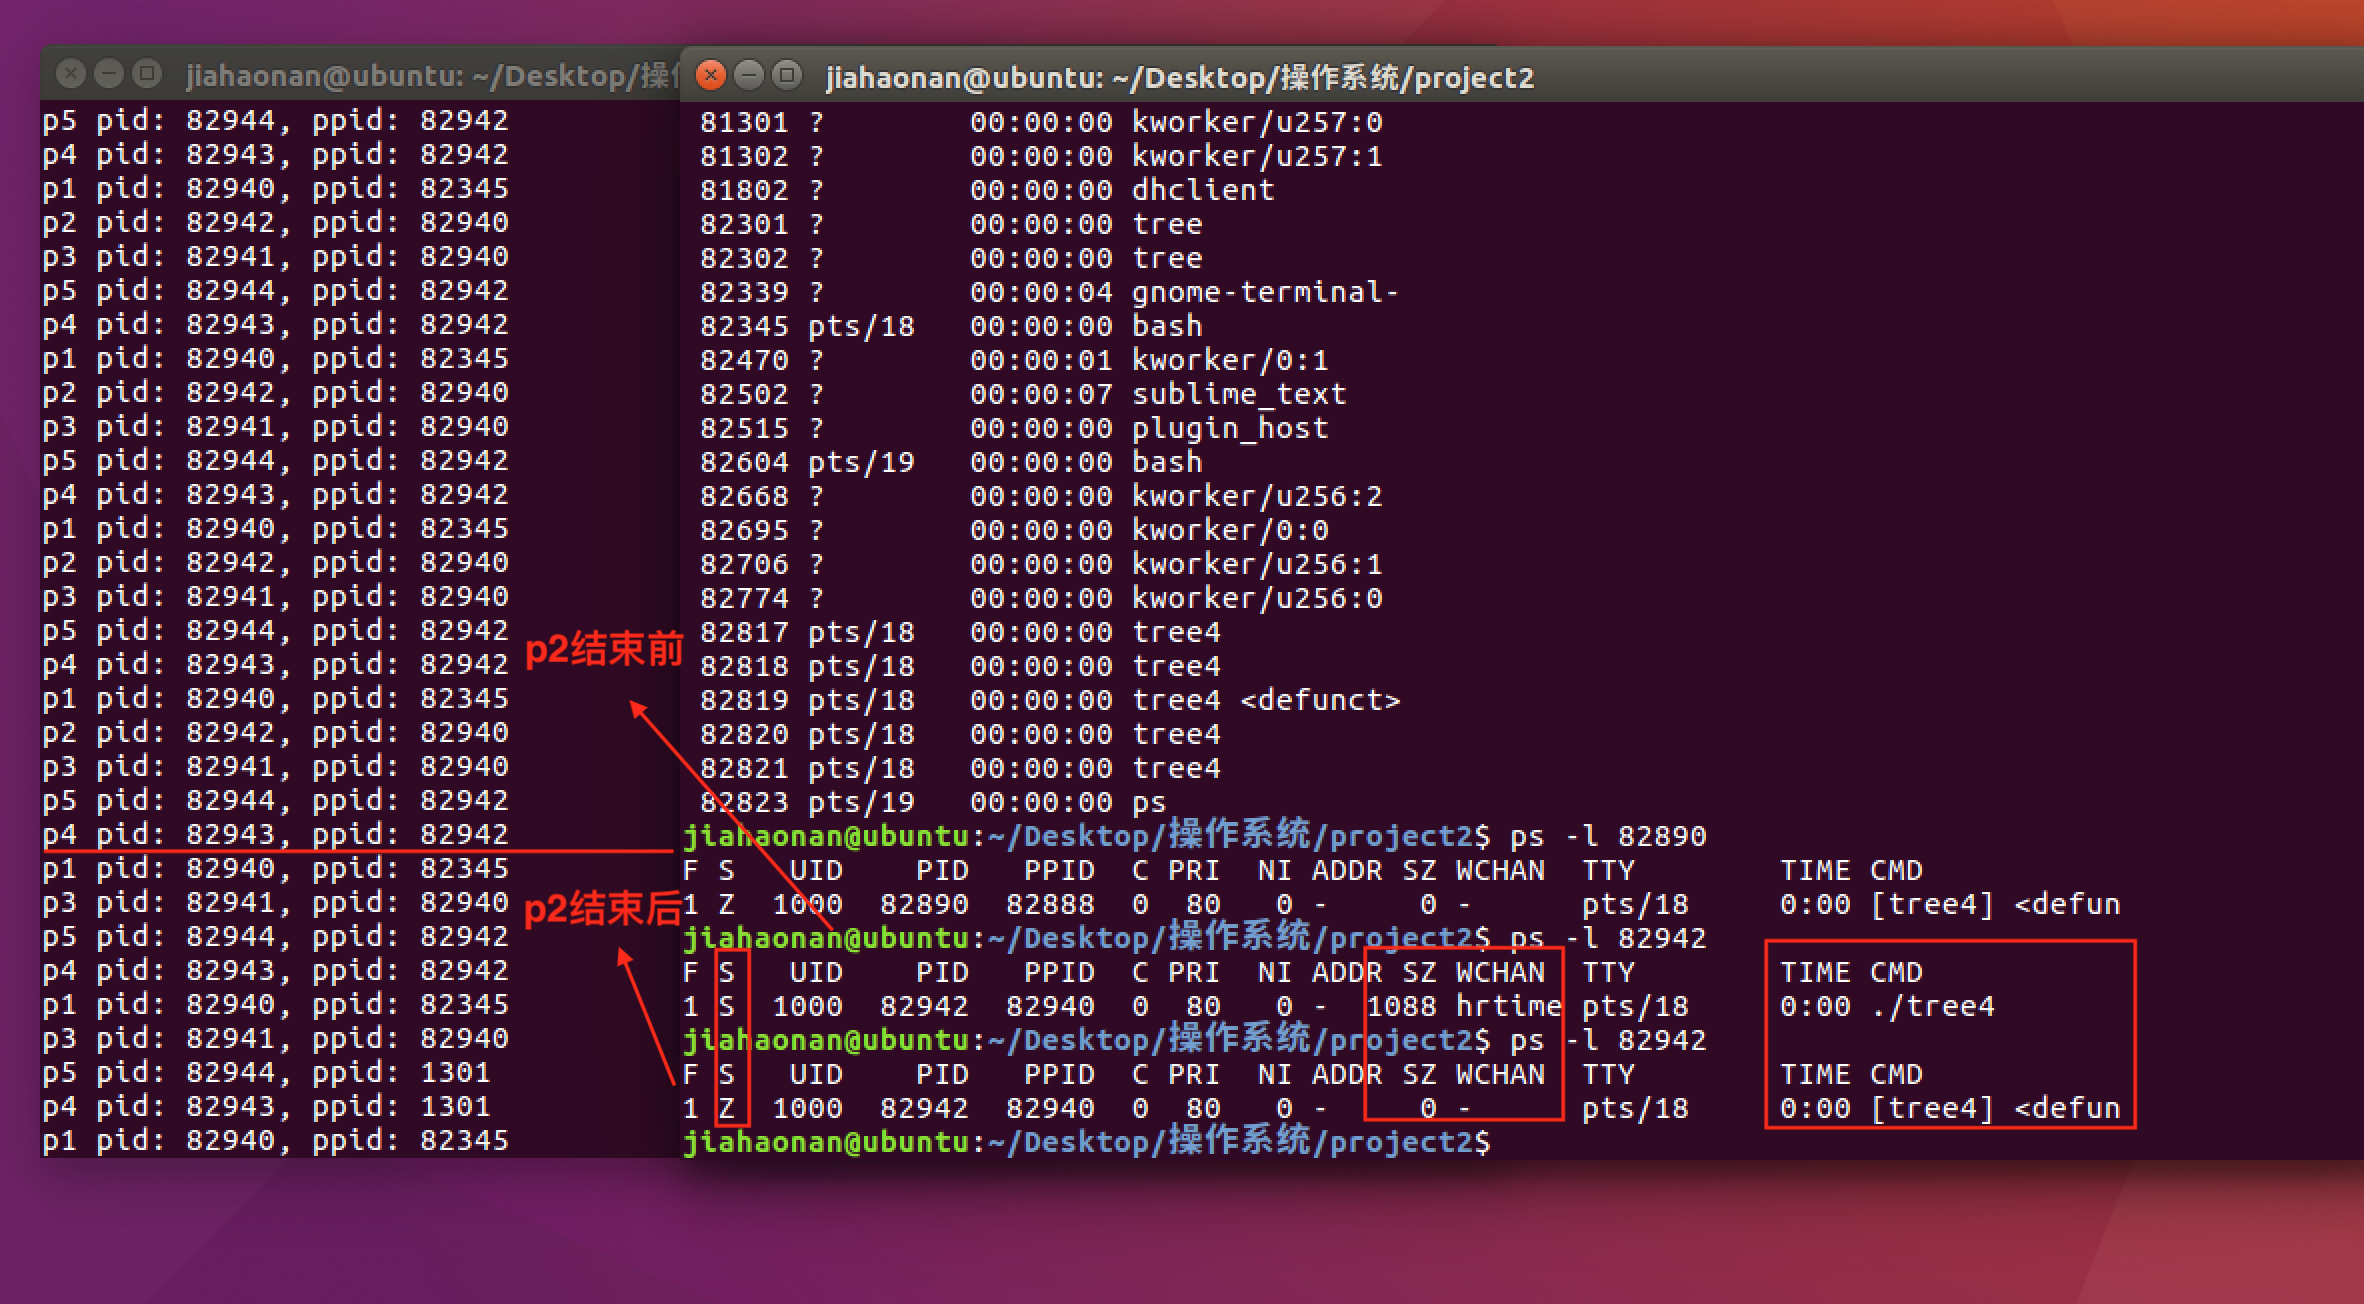The height and width of the screenshot is (1304, 2364).
Task: Click the 82345 pts/18 bash row
Action: (x=951, y=326)
